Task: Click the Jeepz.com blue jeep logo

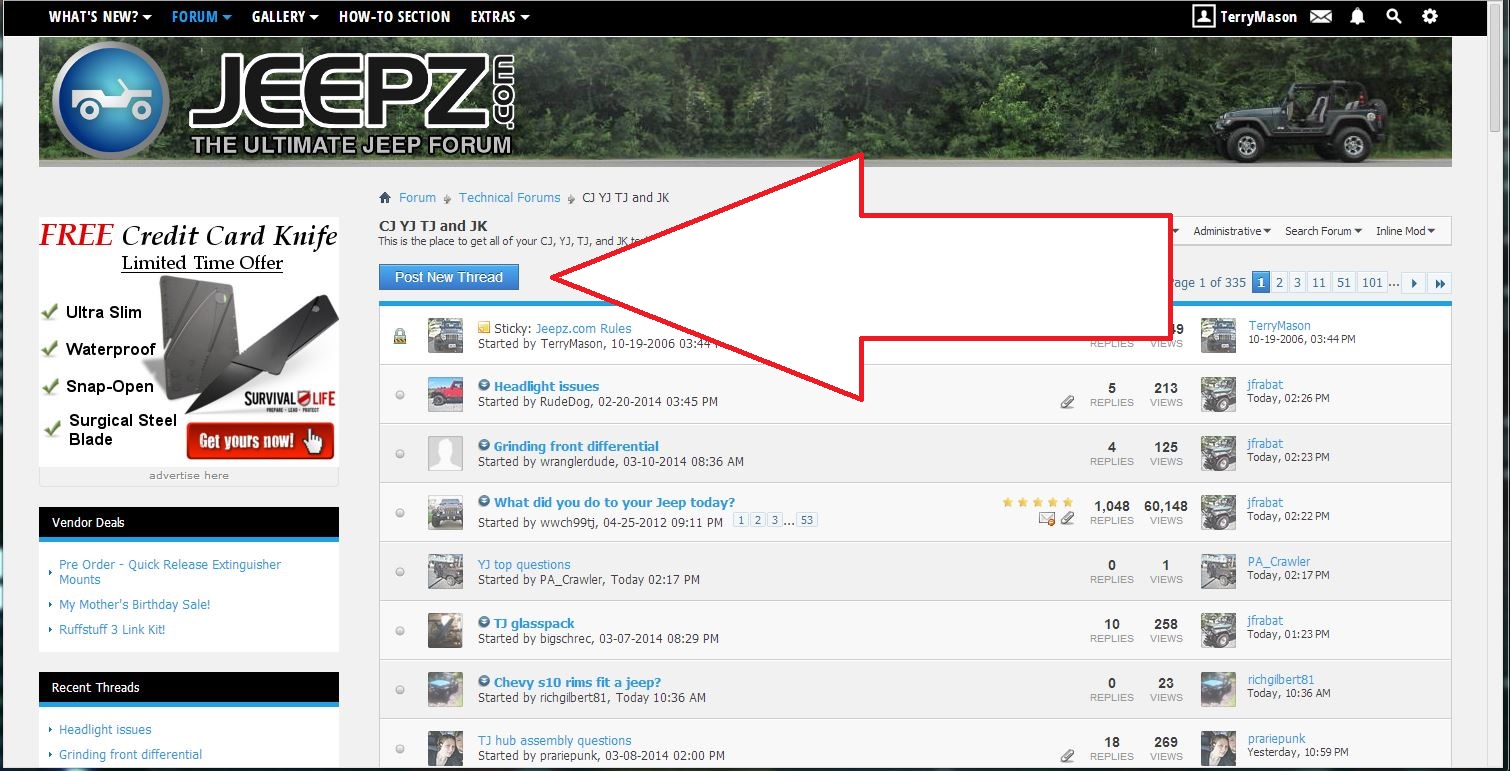Action: (111, 100)
